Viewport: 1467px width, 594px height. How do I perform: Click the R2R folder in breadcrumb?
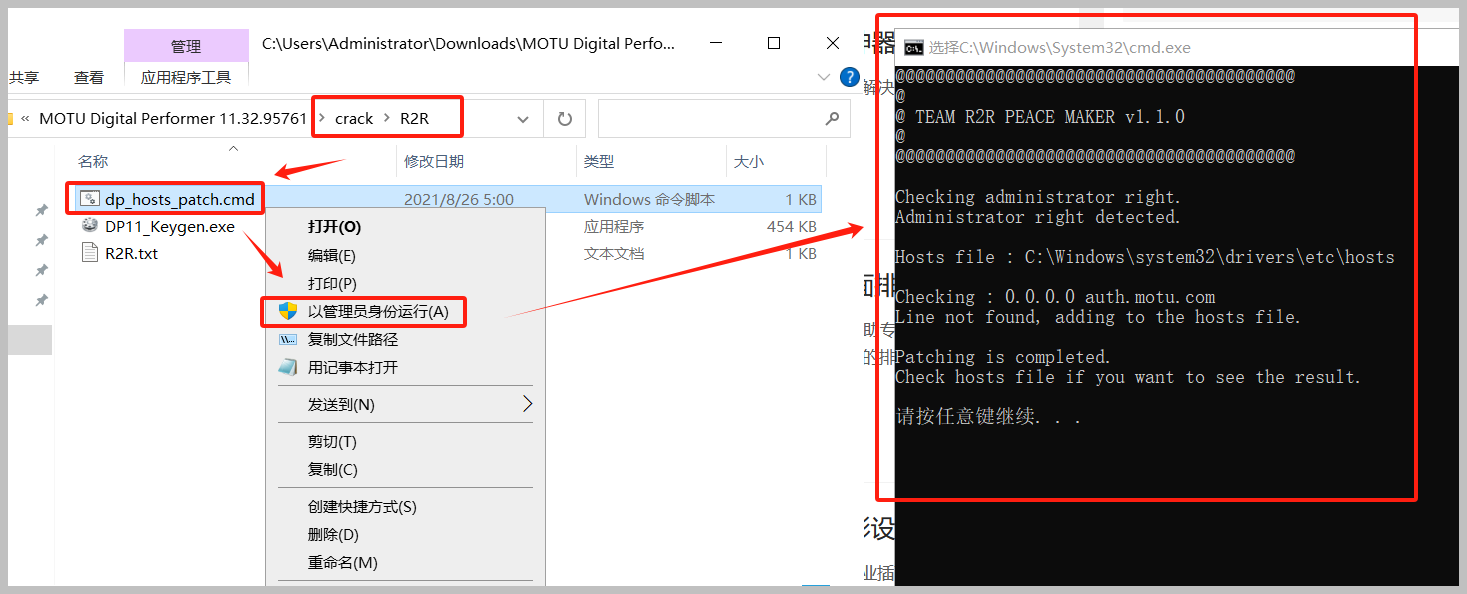pyautogui.click(x=414, y=118)
